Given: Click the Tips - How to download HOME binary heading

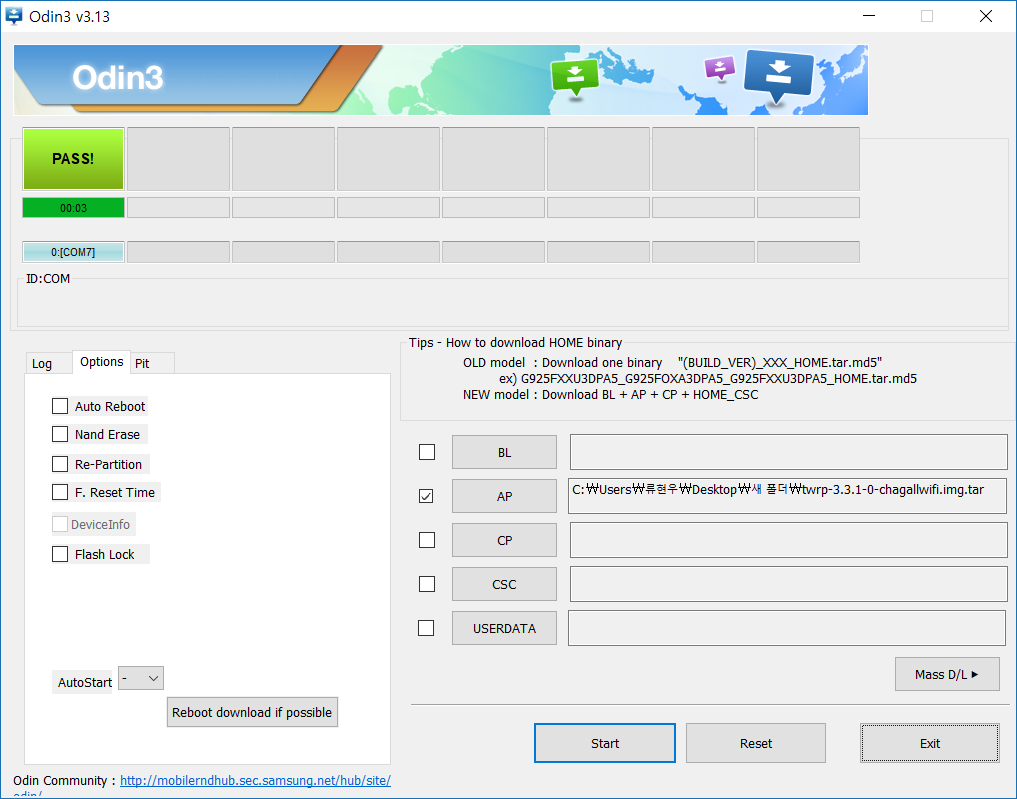Looking at the screenshot, I should 516,342.
